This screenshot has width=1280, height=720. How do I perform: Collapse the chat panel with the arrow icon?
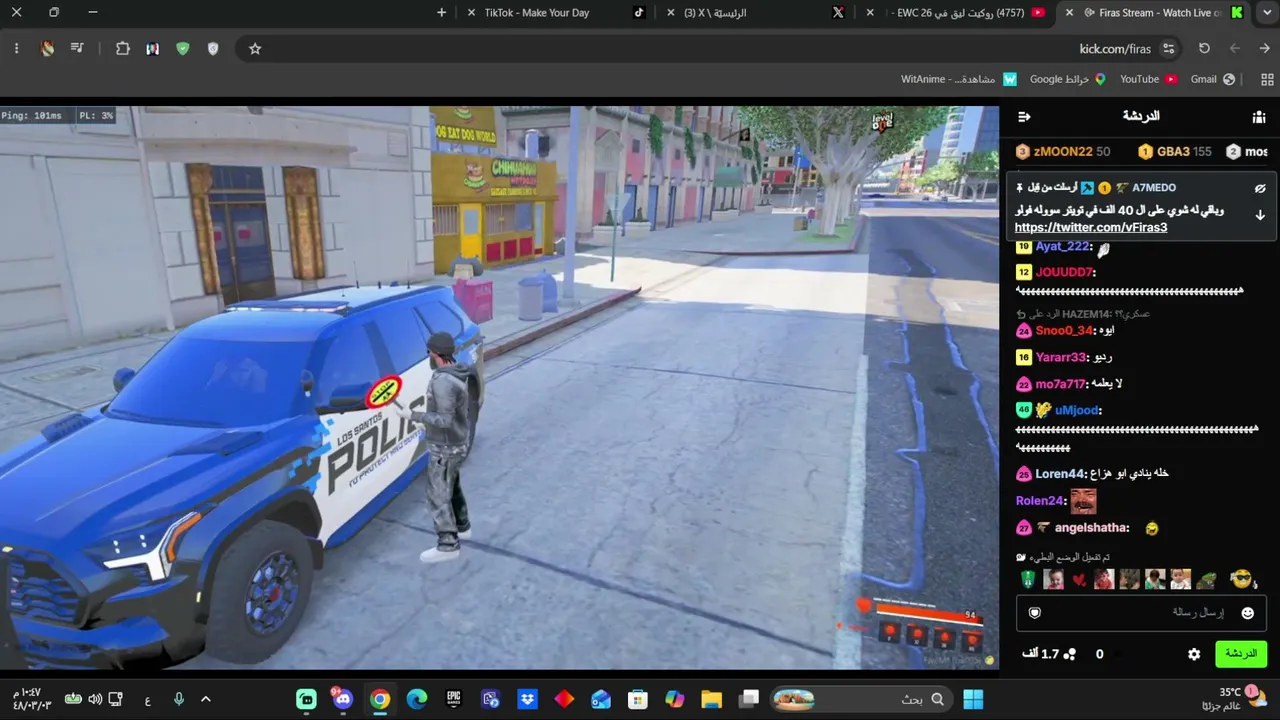coord(1024,117)
